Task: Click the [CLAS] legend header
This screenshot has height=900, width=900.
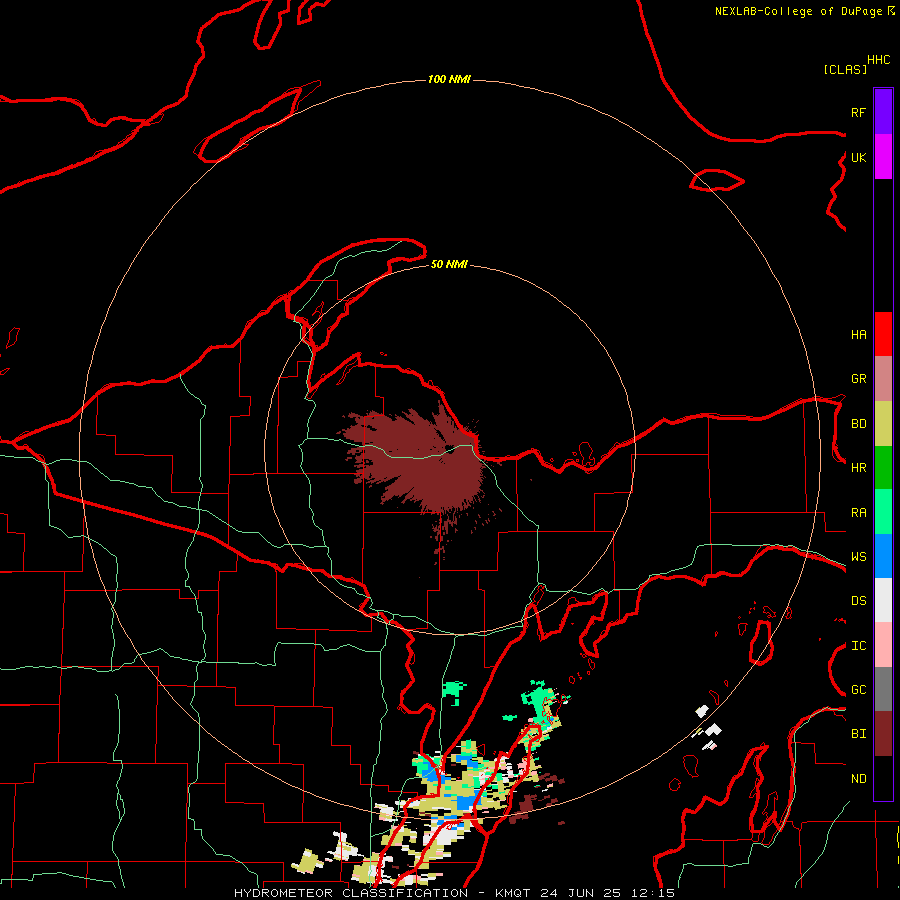Action: coord(845,69)
